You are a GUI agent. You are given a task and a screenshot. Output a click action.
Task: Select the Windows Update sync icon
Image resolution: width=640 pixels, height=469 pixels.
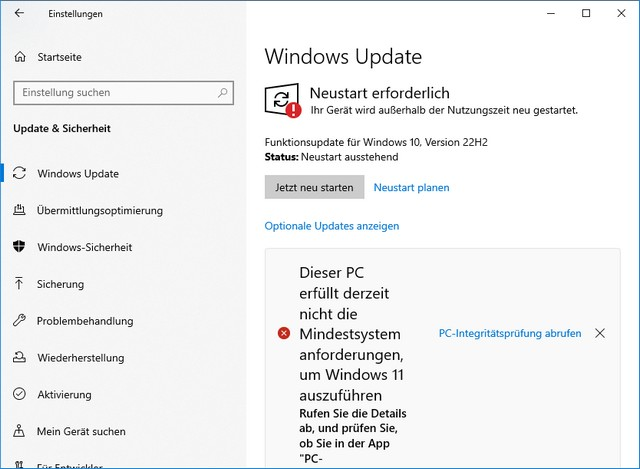[19, 173]
